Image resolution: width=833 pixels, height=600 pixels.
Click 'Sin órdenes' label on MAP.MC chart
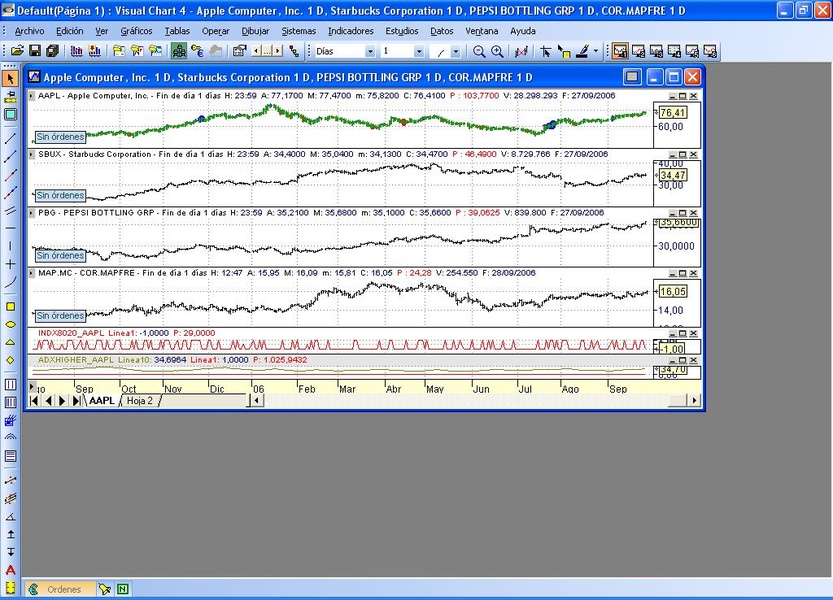[60, 316]
